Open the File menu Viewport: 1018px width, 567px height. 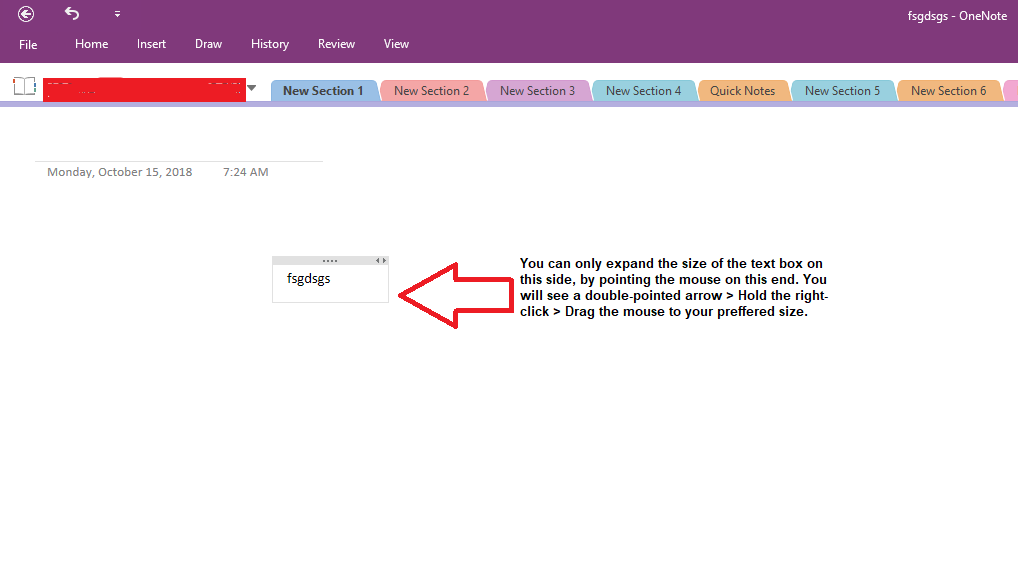point(28,44)
